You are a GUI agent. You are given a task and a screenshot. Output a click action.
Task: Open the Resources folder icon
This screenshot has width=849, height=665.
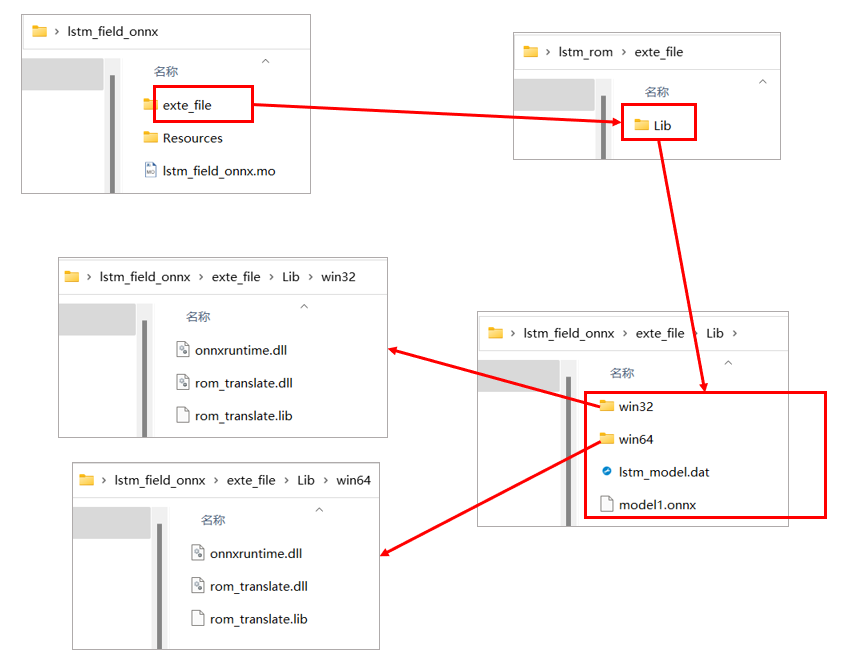150,138
